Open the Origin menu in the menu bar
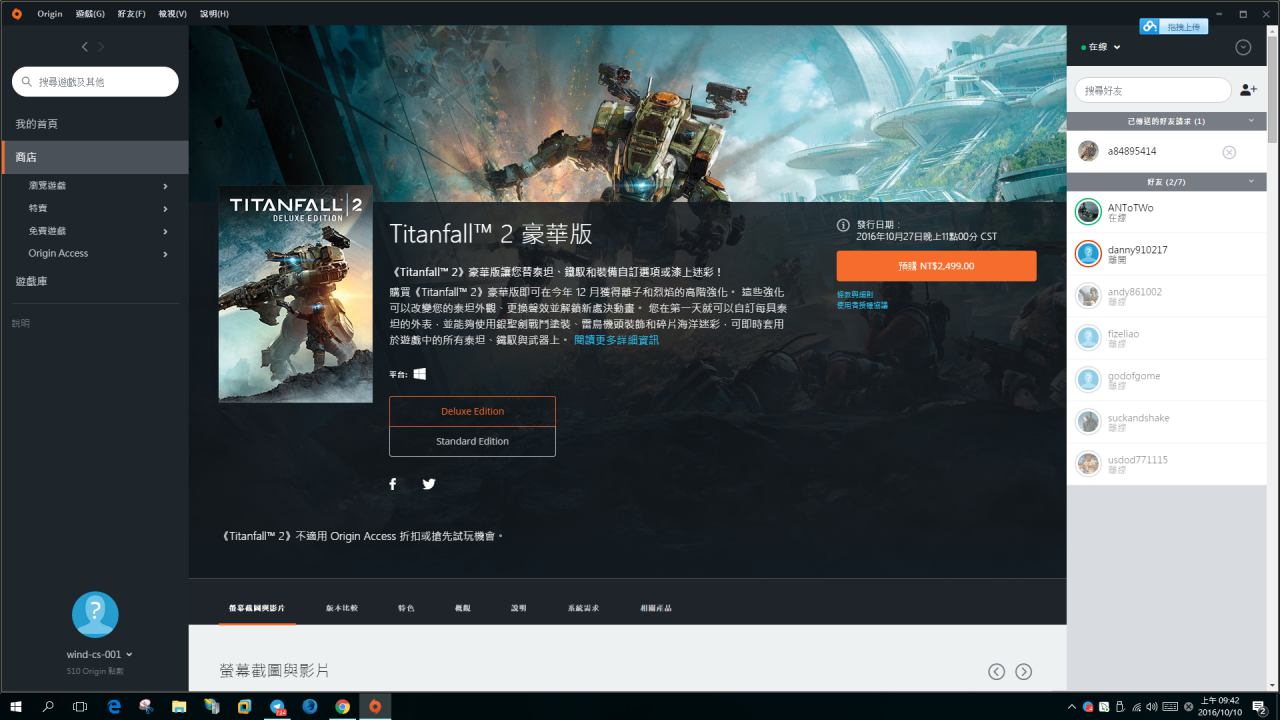 pos(50,14)
